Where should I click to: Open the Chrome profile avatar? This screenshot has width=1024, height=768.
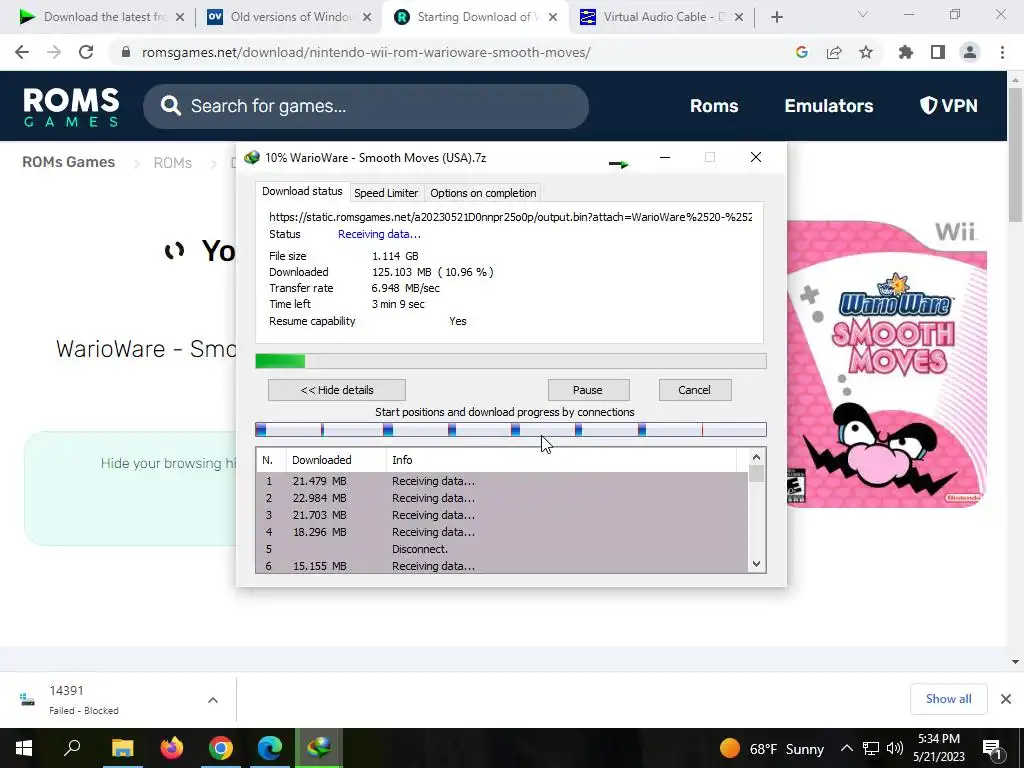click(970, 52)
